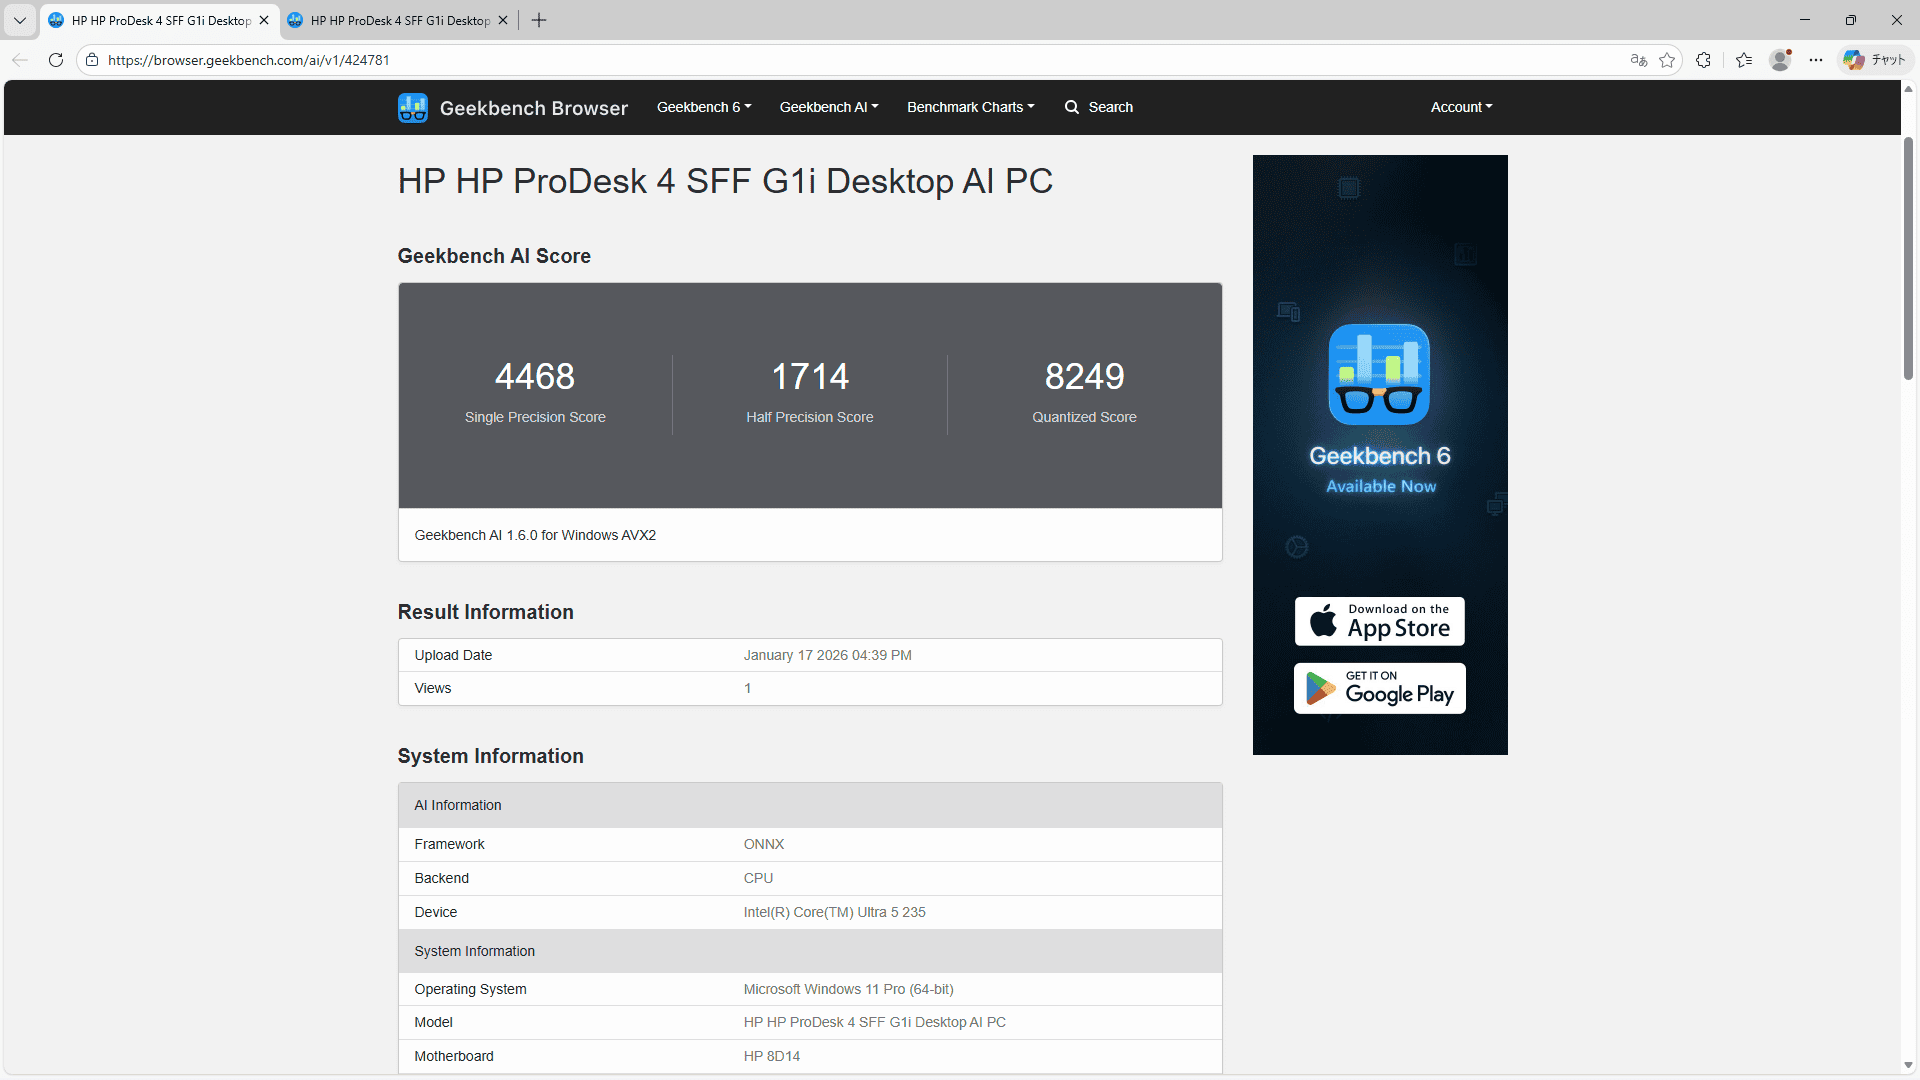Reload the page with the refresh icon
Viewport: 1920px width, 1080px height.
coord(56,60)
